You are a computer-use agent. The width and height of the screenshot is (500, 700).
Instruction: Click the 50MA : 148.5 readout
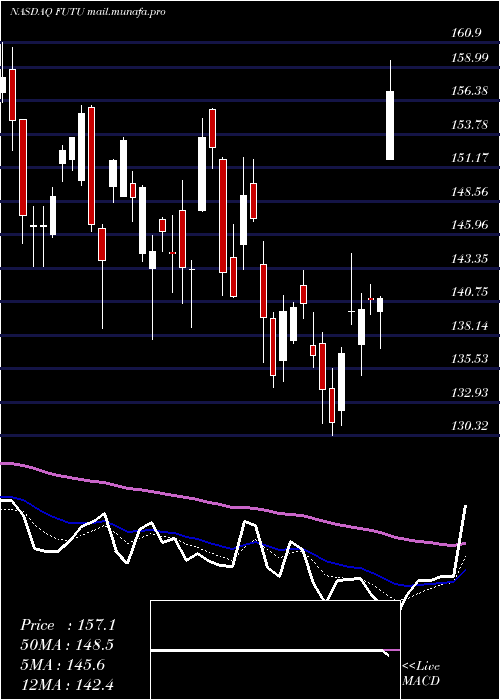click(67, 645)
